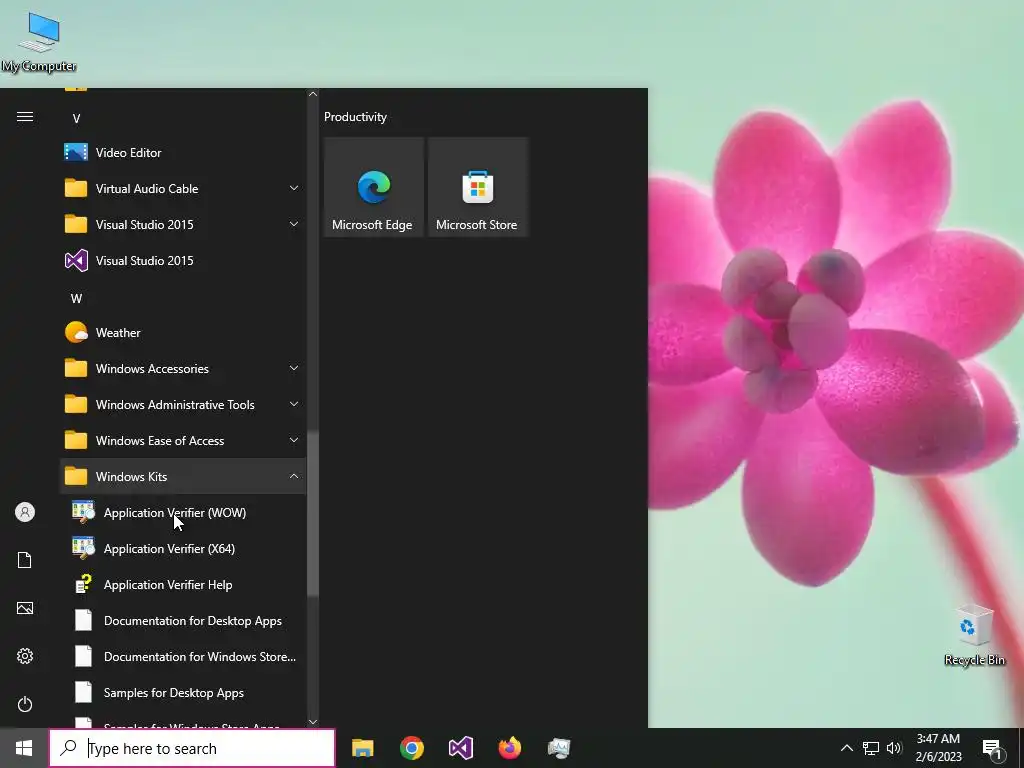Viewport: 1024px width, 768px height.
Task: Click the Power icon in Start sidebar
Action: pos(25,704)
